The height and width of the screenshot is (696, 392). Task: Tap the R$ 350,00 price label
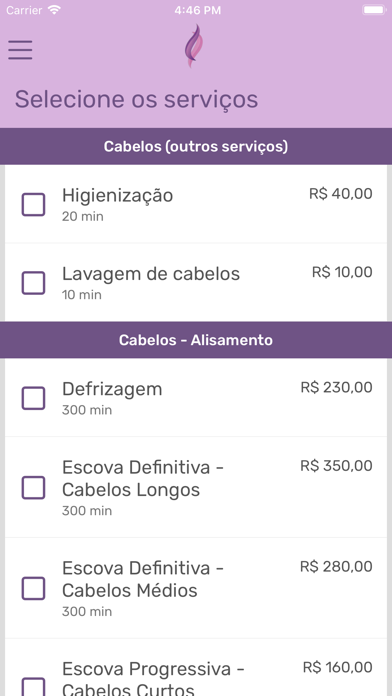[x=337, y=466]
